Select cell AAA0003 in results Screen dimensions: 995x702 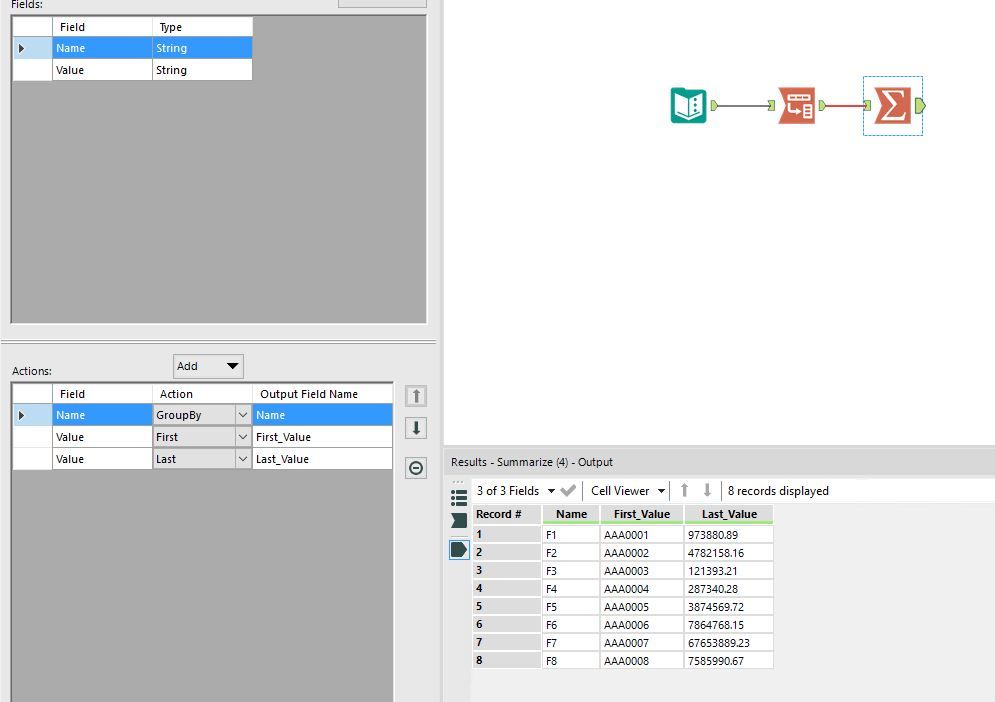tap(642, 571)
